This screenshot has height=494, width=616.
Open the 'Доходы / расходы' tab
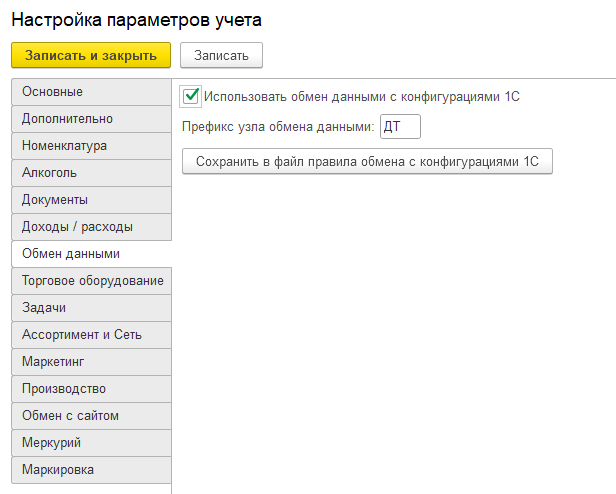pyautogui.click(x=91, y=227)
